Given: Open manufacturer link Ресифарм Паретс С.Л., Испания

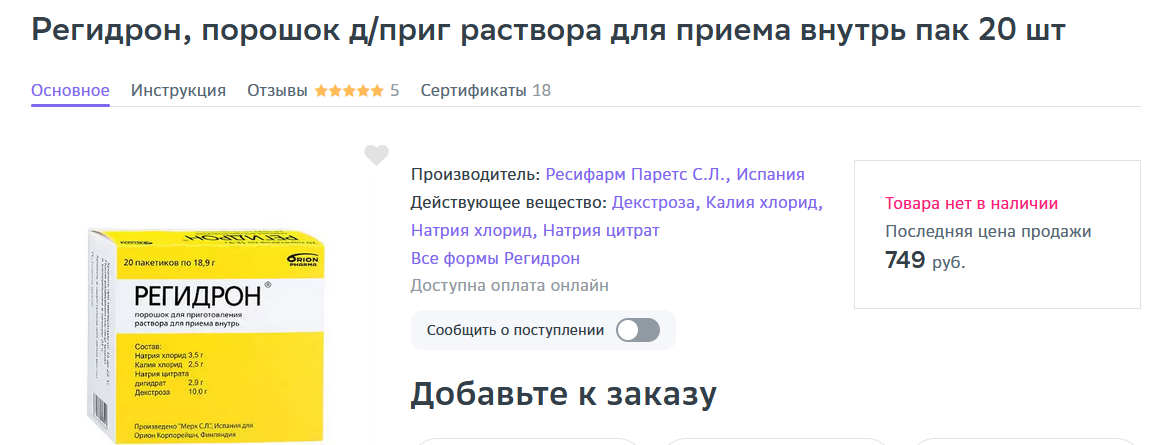Looking at the screenshot, I should point(675,174).
